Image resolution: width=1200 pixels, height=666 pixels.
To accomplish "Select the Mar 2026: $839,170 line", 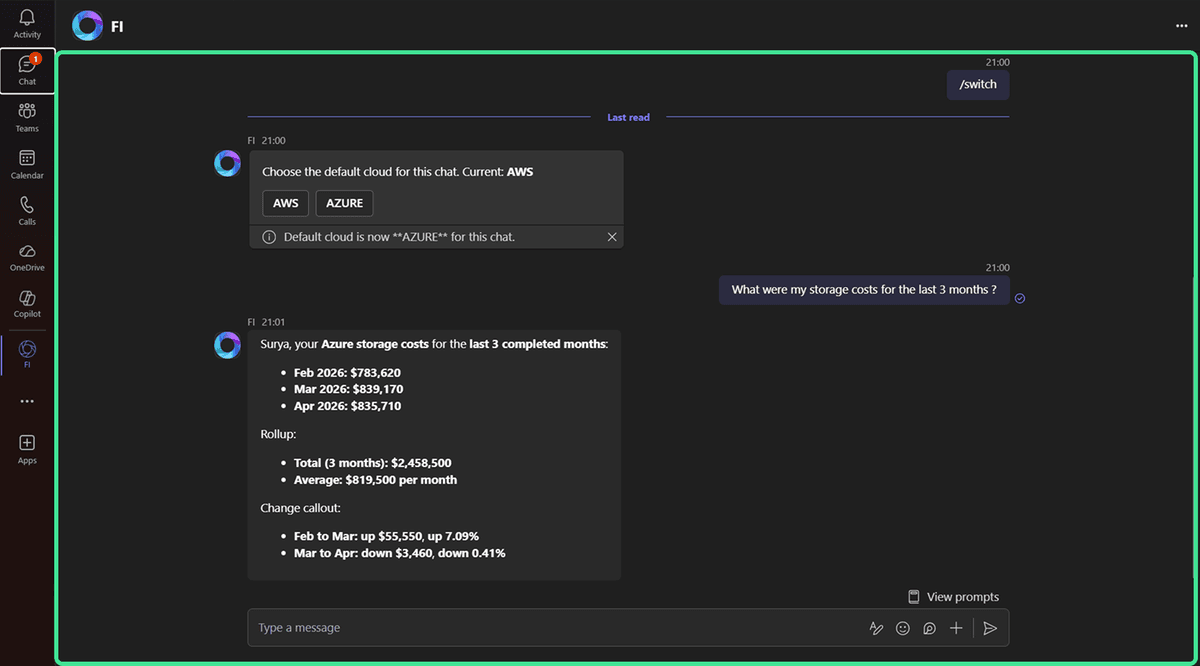I will click(x=348, y=389).
